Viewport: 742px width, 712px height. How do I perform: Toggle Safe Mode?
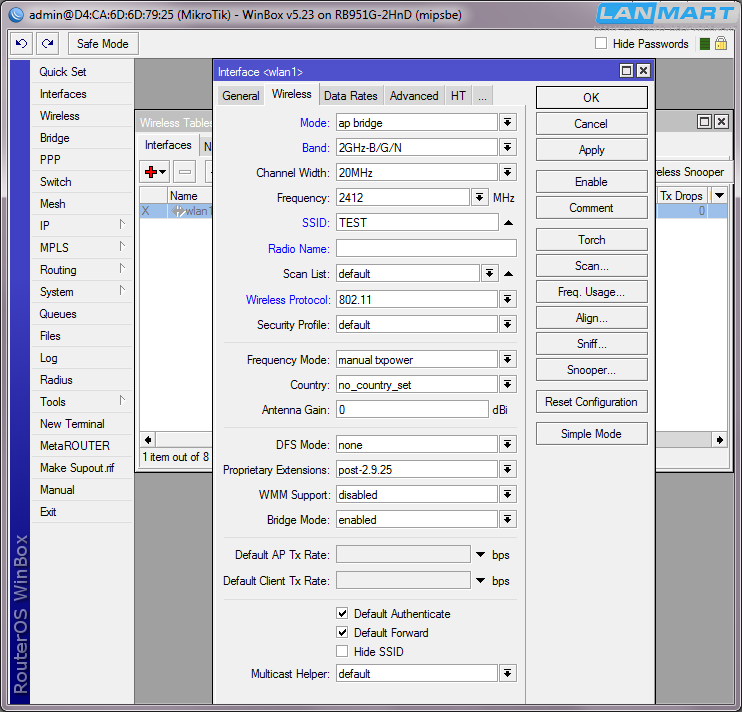point(103,44)
